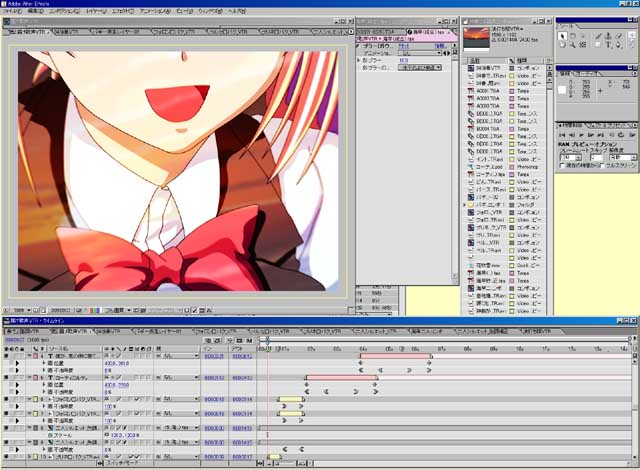
Task: Open the Animation (A) menu
Action: (155, 11)
